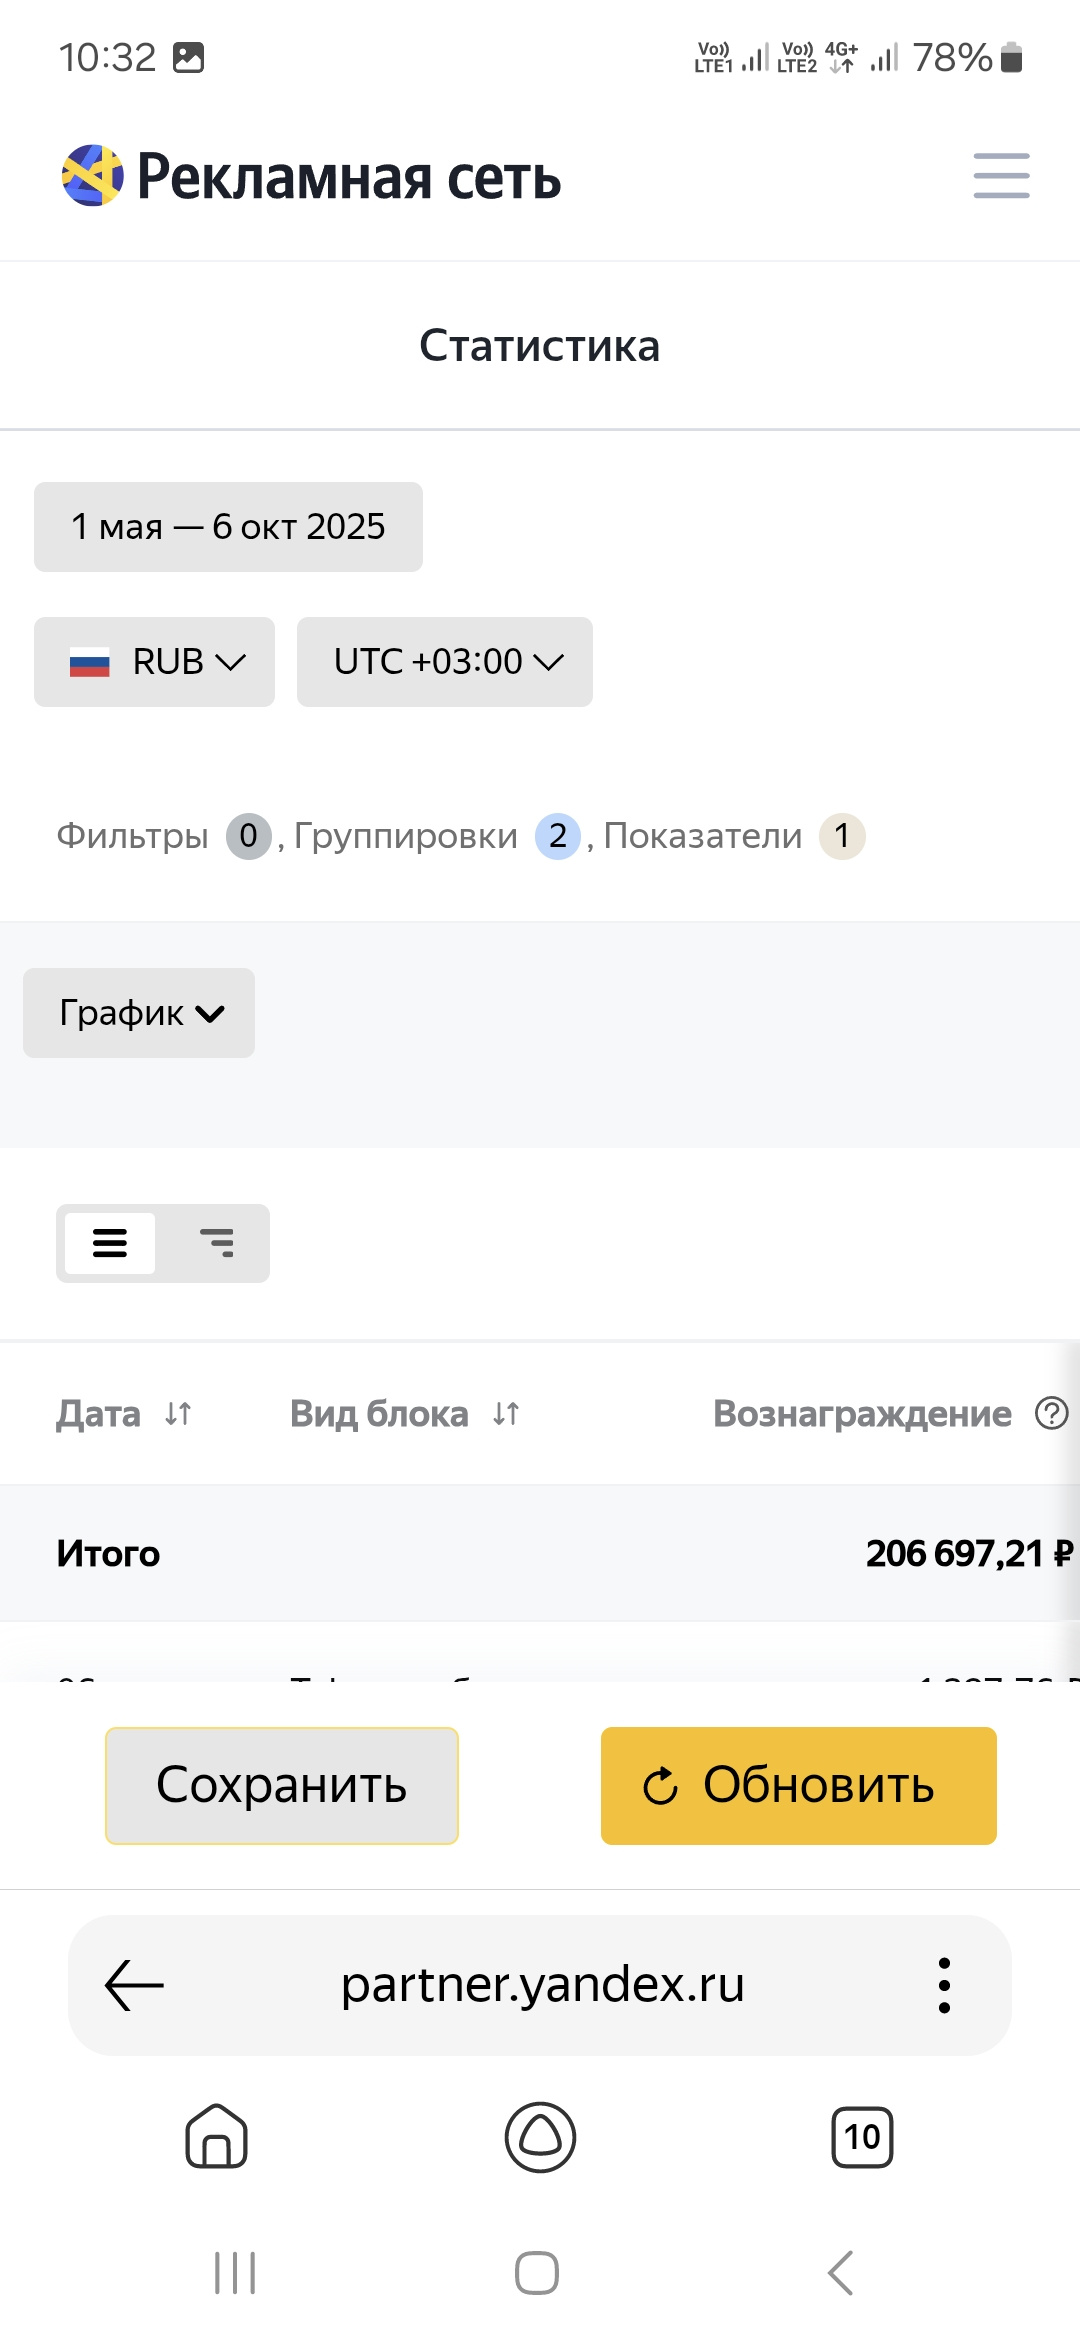Tap the partner.yandex.ru address field
1080x2340 pixels.
[x=542, y=1985]
